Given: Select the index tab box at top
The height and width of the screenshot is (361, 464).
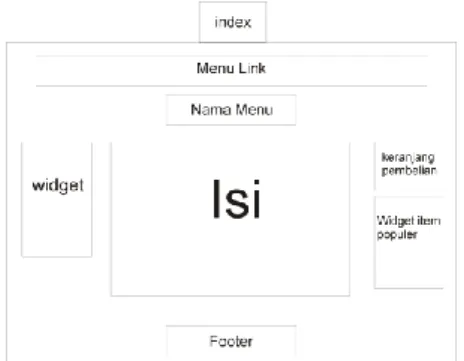Looking at the screenshot, I should [233, 22].
